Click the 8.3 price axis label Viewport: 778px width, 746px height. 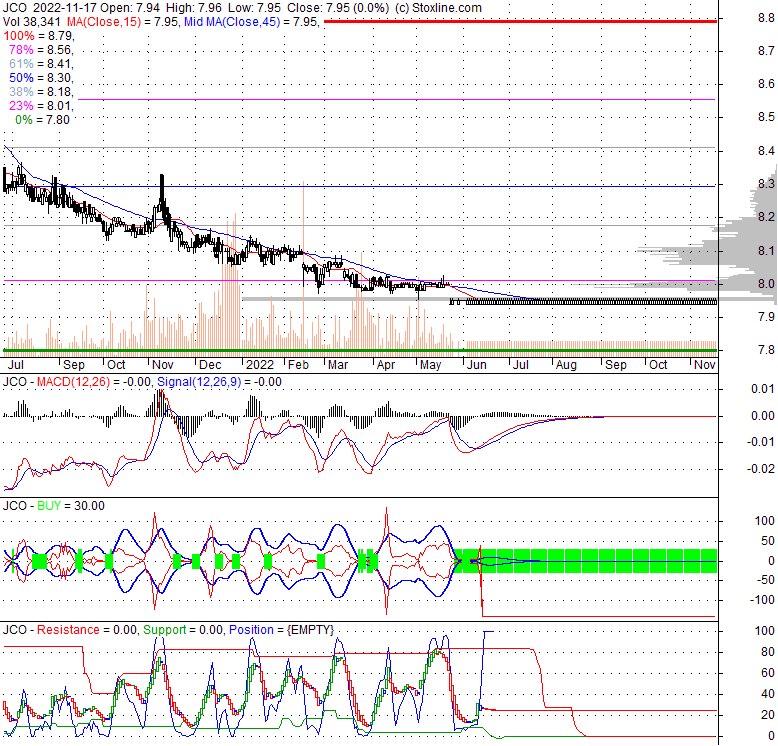point(766,184)
